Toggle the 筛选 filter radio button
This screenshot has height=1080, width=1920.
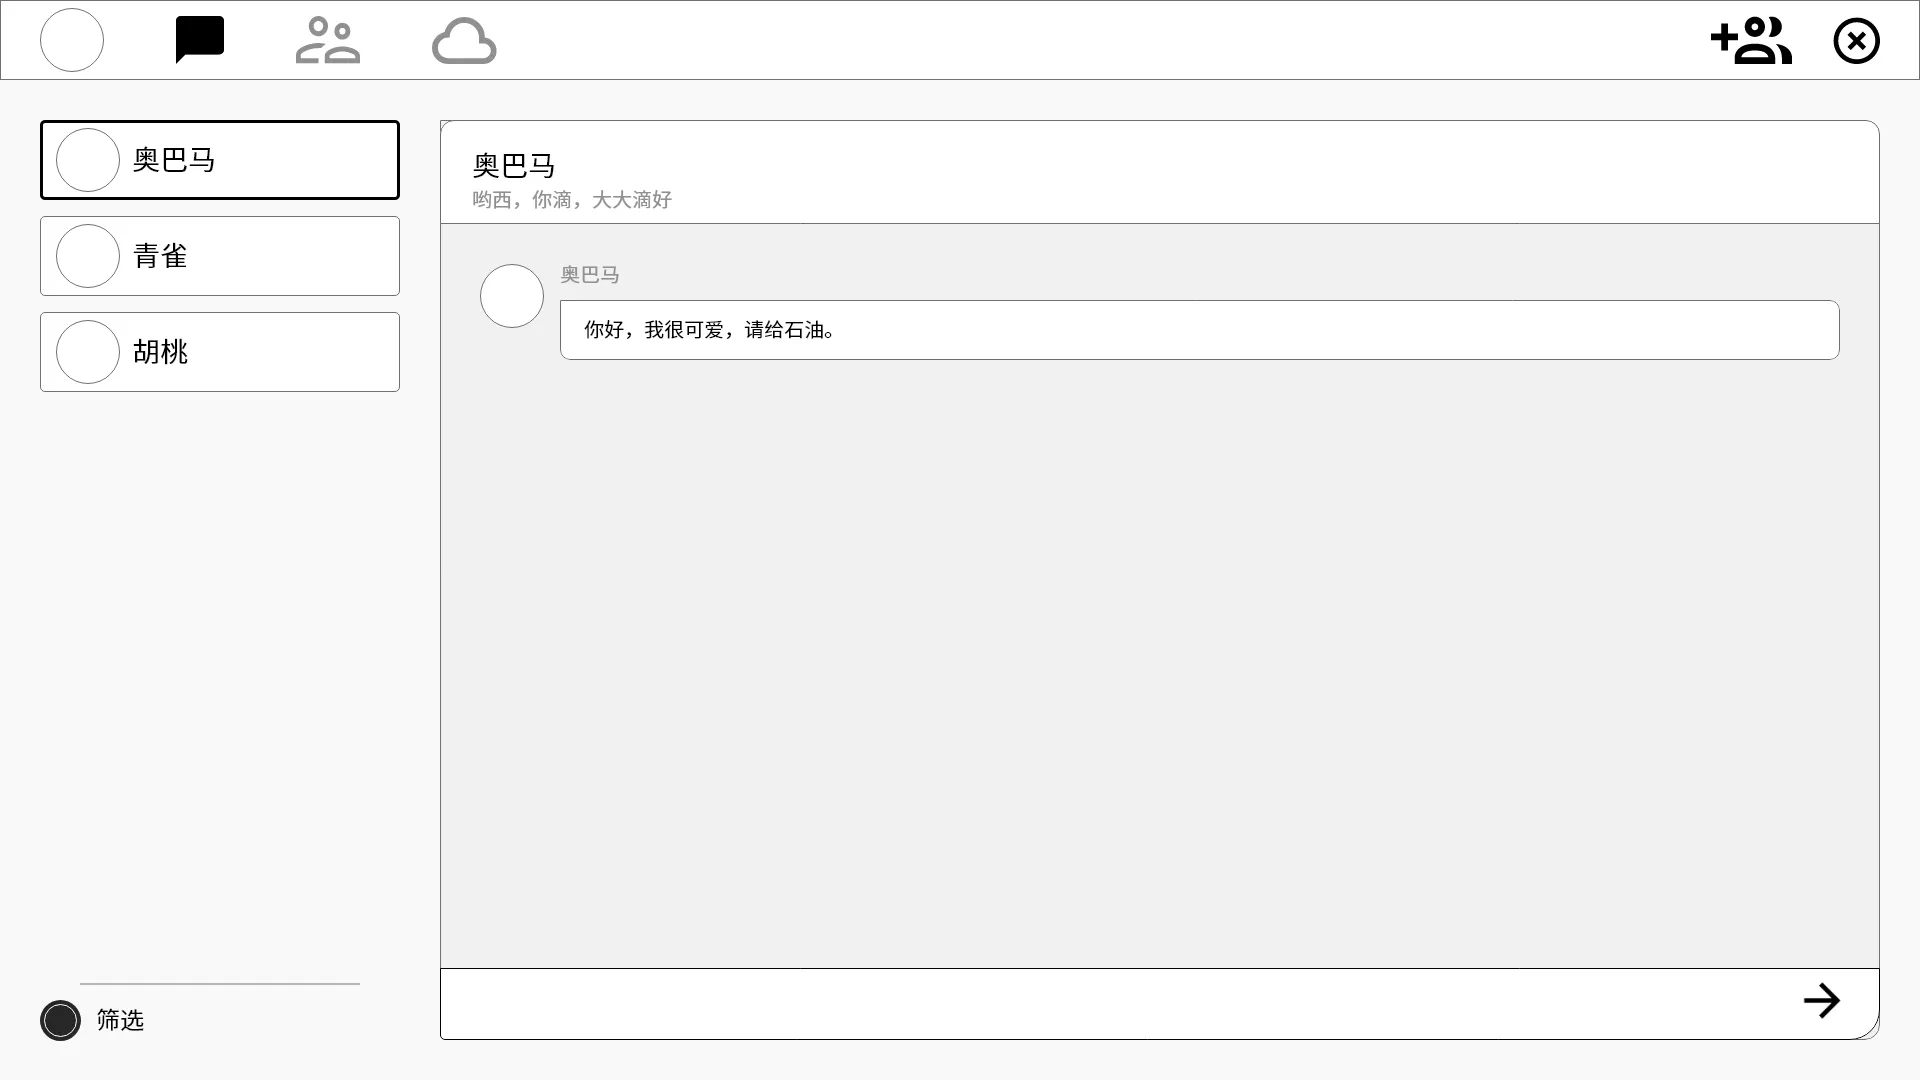point(60,1020)
